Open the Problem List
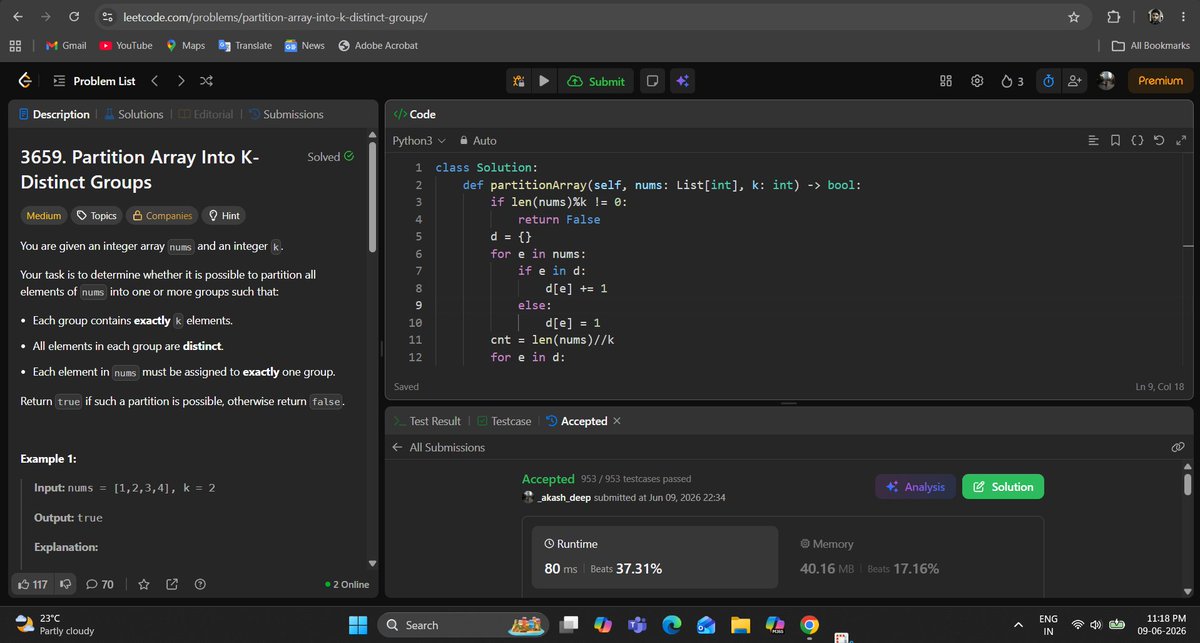This screenshot has width=1200, height=643. [x=93, y=81]
